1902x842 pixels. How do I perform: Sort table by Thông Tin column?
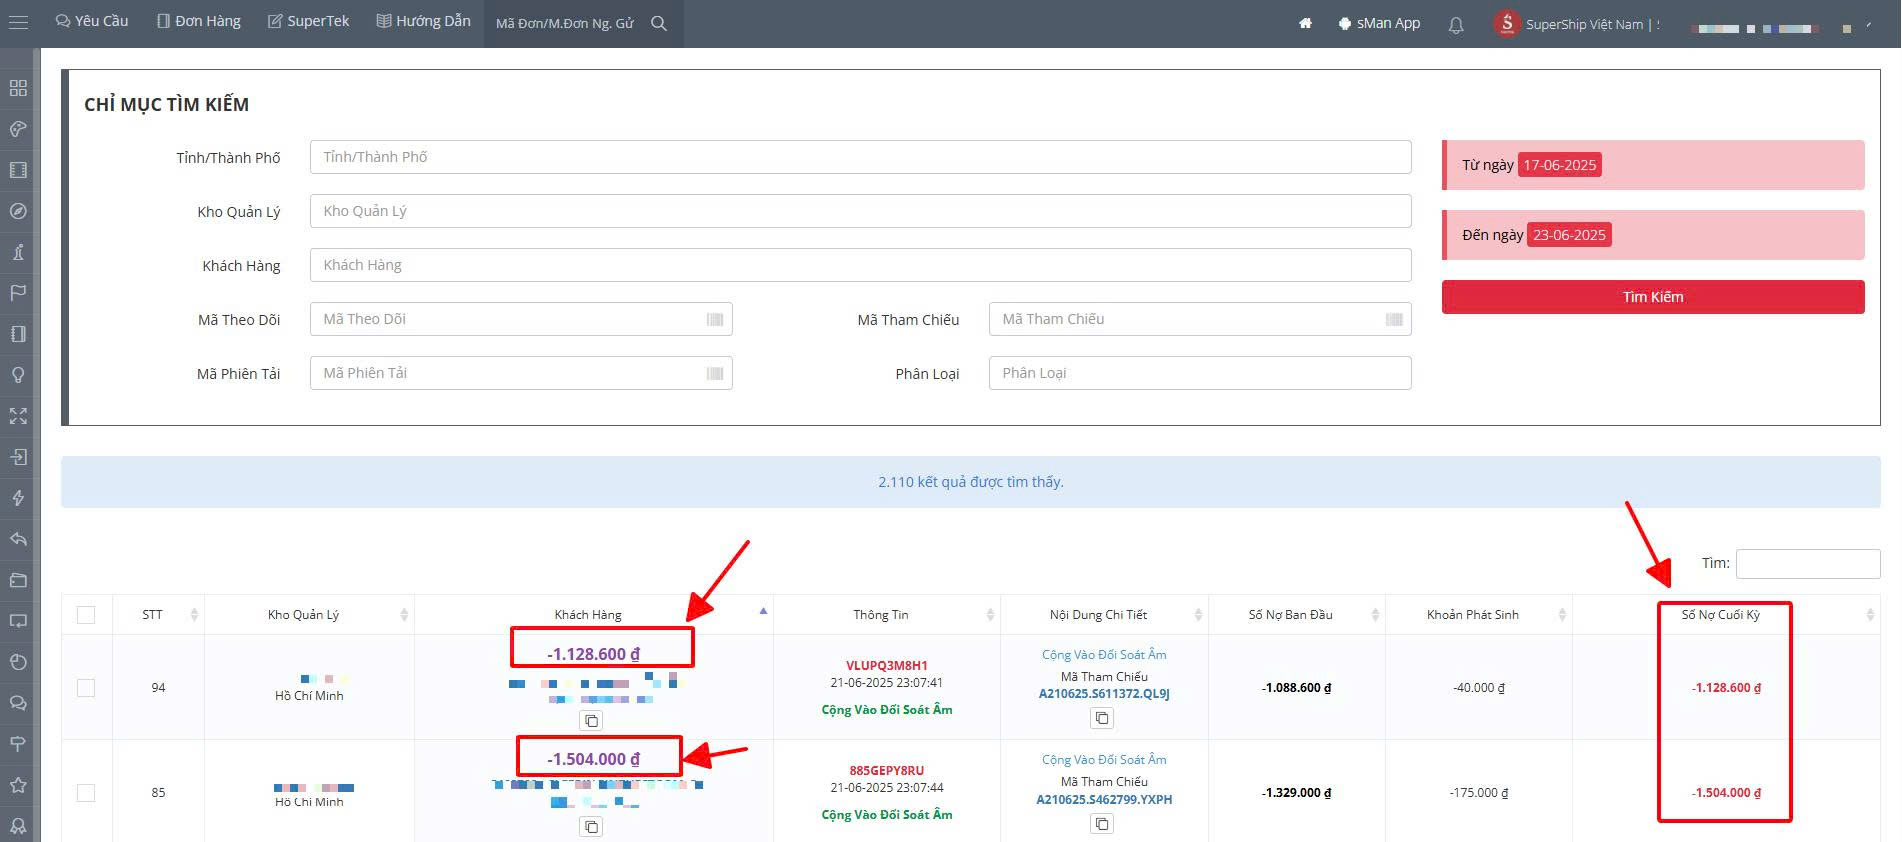click(886, 615)
